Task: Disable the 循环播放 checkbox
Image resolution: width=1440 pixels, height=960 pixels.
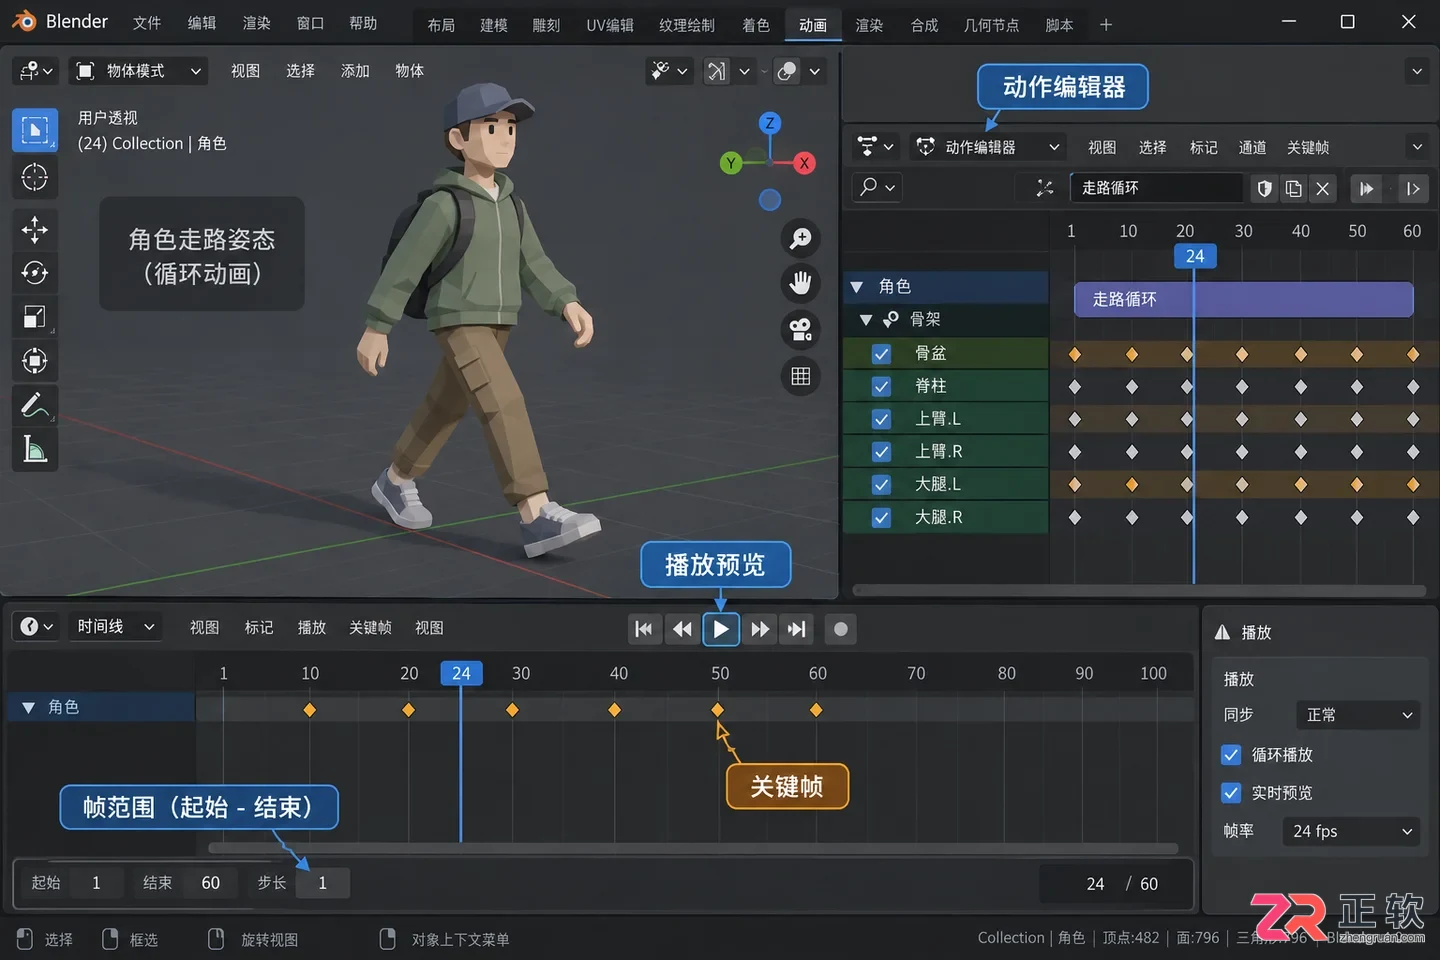Action: pos(1231,755)
